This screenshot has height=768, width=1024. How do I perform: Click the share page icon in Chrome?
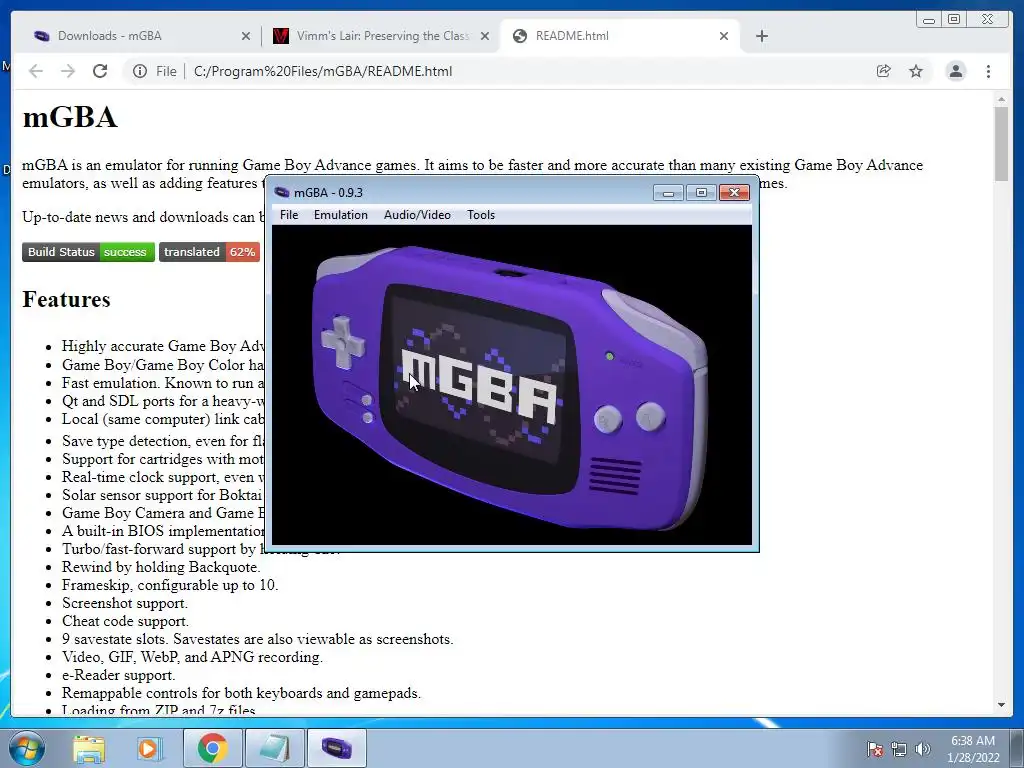pyautogui.click(x=884, y=71)
